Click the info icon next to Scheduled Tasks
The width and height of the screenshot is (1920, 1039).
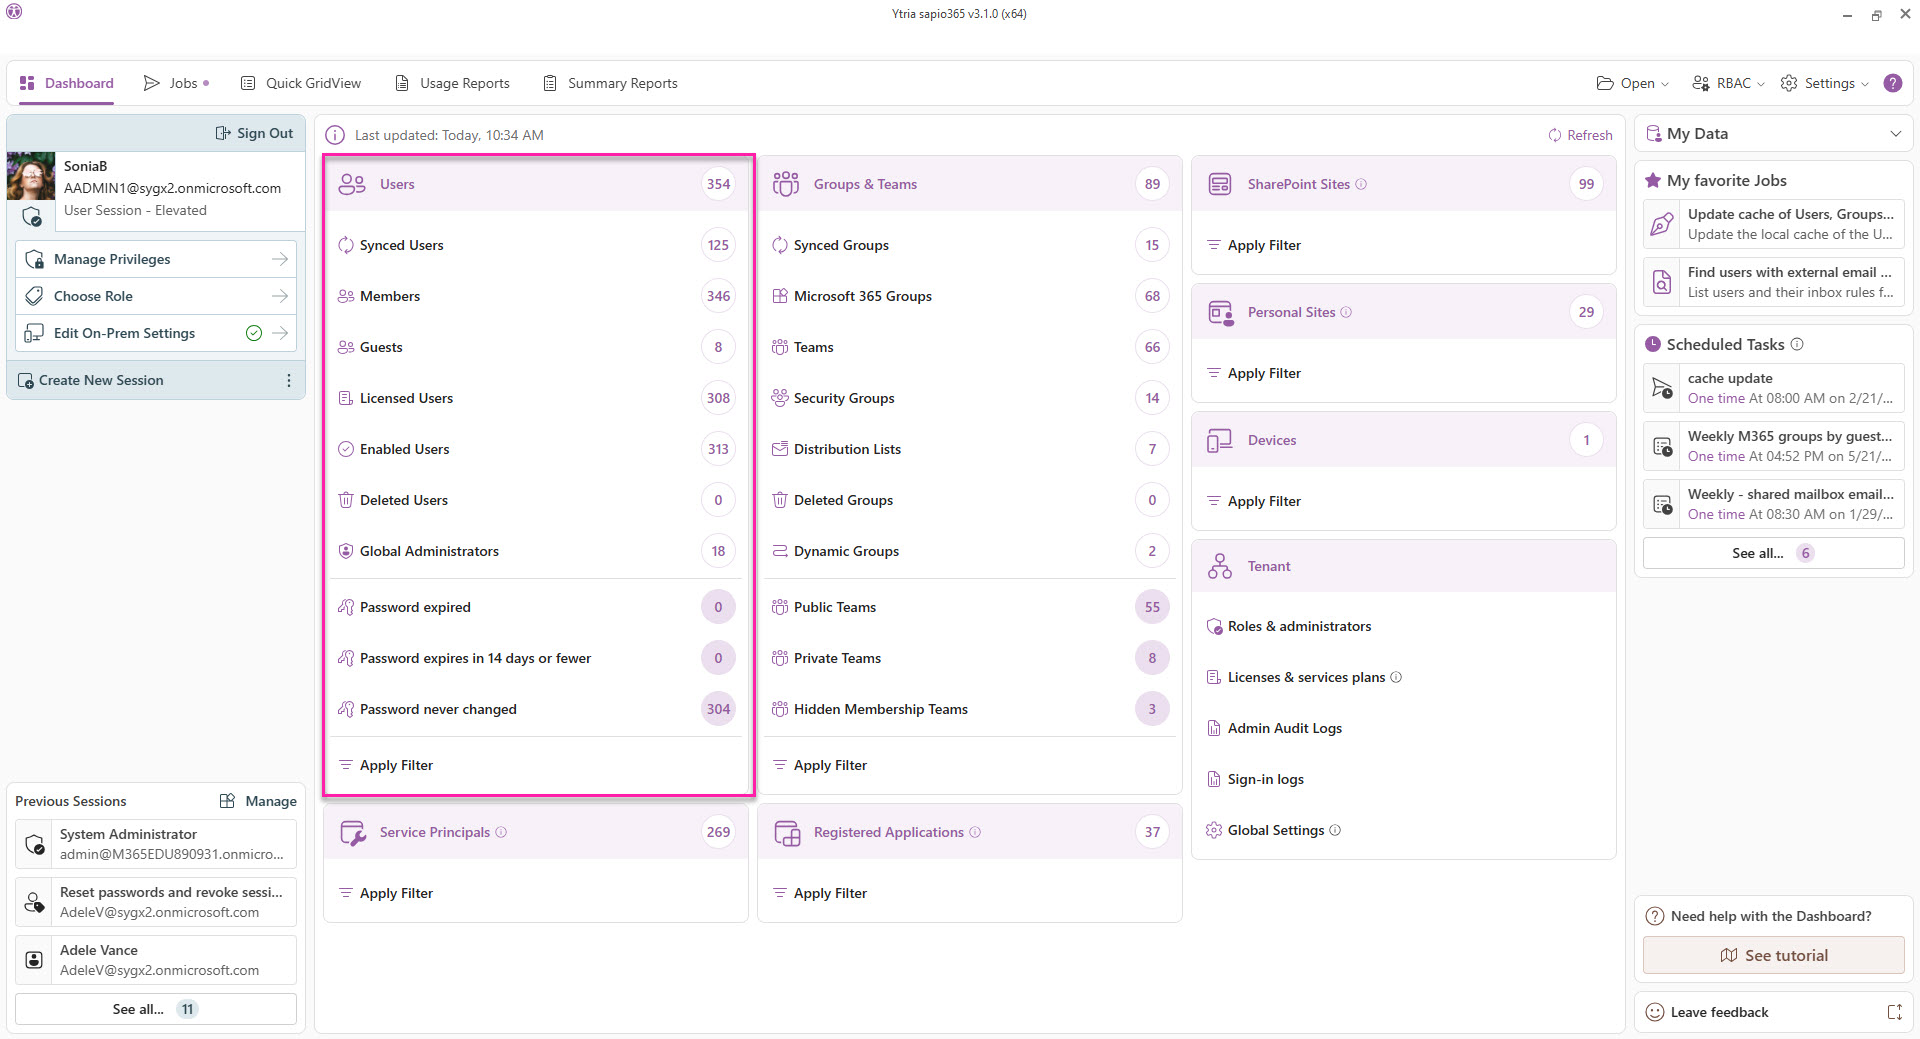1797,344
